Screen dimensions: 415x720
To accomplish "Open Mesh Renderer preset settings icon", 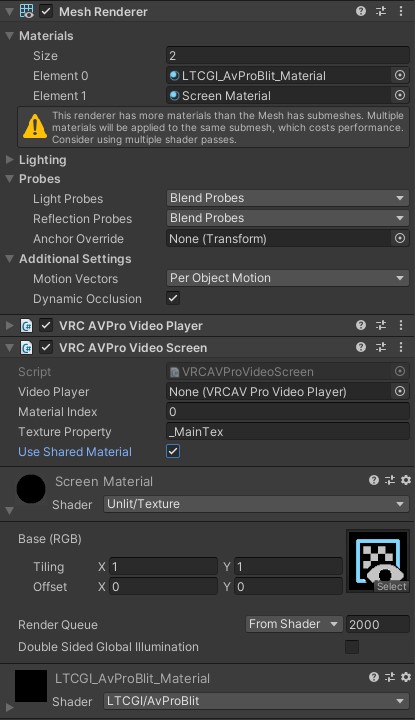I will click(381, 11).
